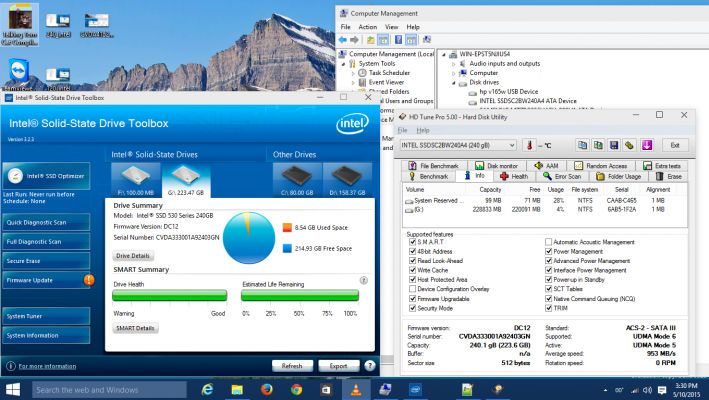Viewport: 709px width, 400px height.
Task: Toggle Device Configuration Overlay checkbox
Action: (x=412, y=289)
